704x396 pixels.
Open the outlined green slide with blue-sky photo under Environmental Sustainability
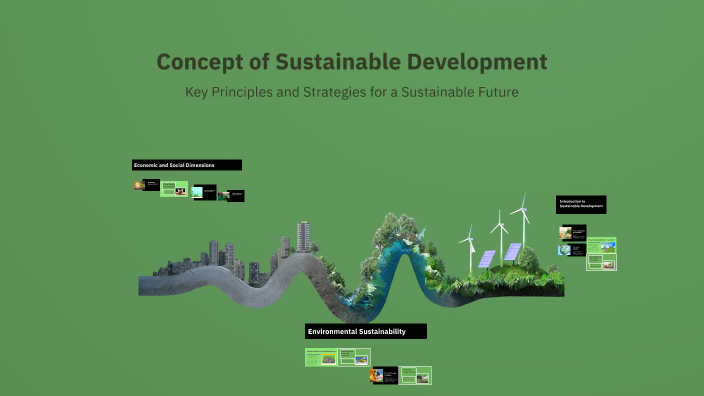pyautogui.click(x=354, y=357)
